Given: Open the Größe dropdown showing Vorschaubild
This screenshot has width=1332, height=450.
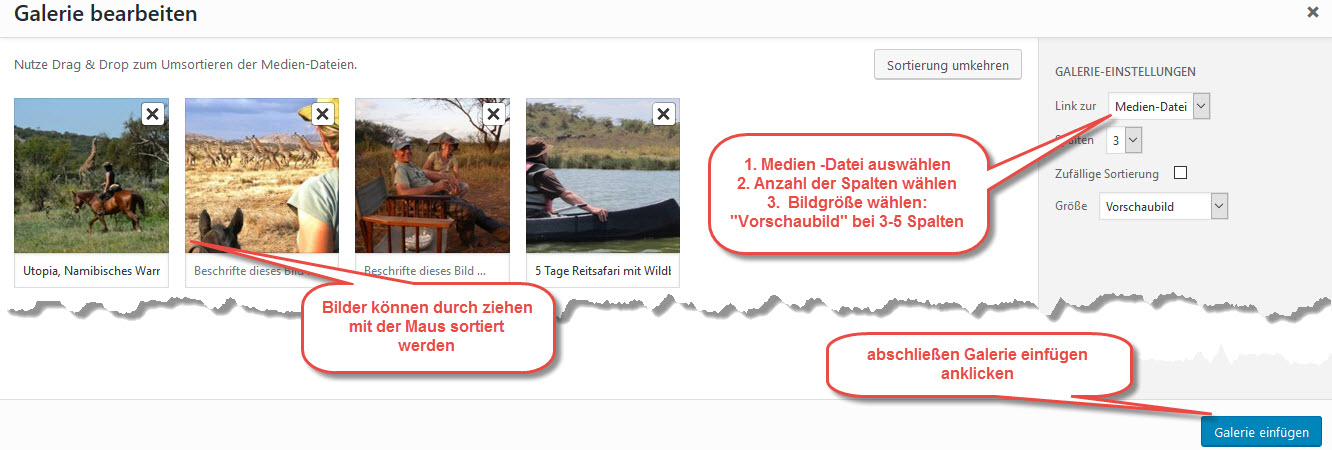Looking at the screenshot, I should point(1163,207).
